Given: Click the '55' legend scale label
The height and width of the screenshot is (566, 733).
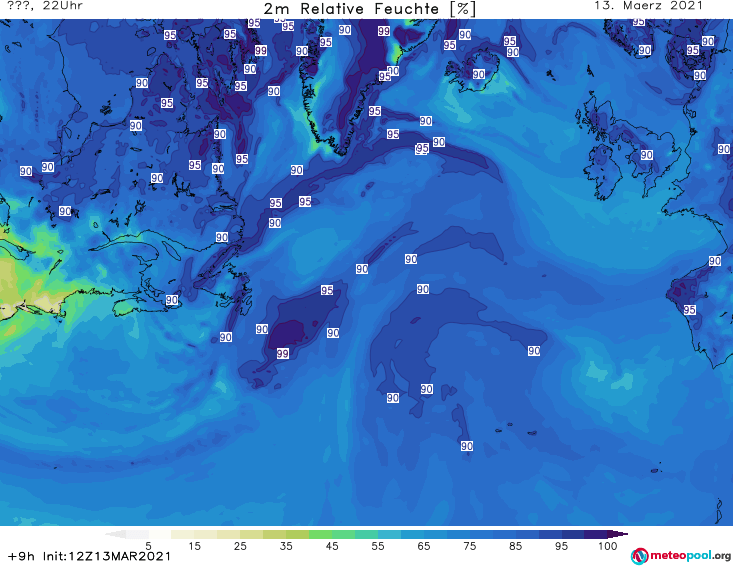Looking at the screenshot, I should pyautogui.click(x=378, y=546).
